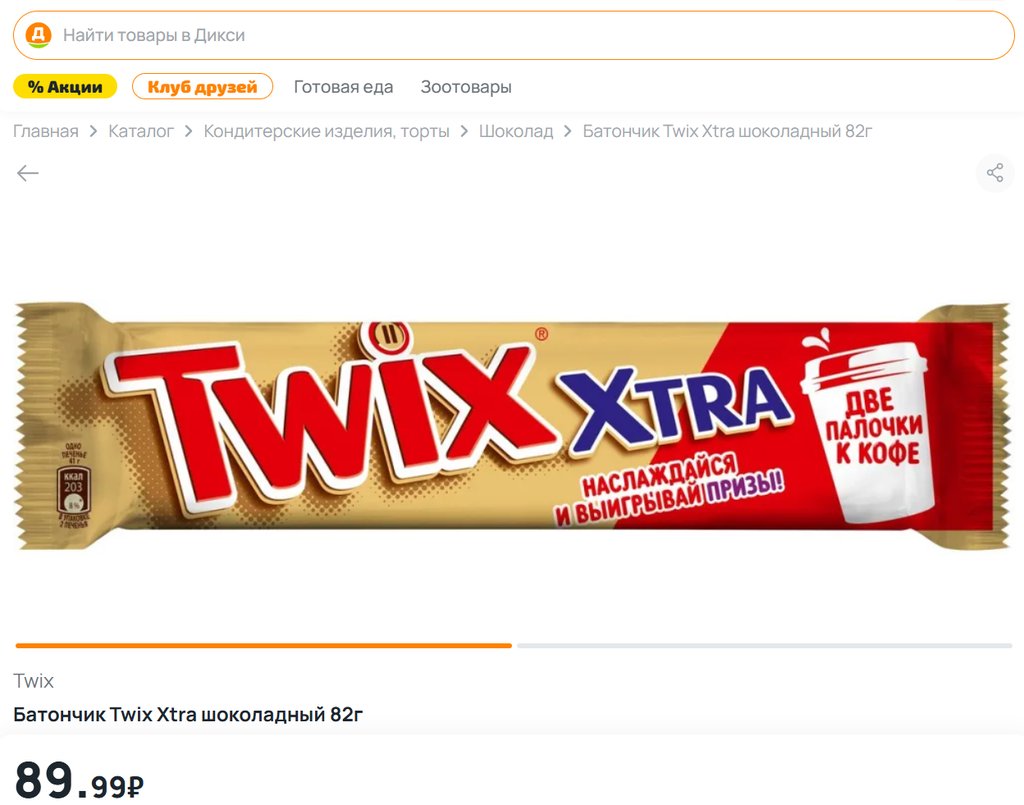Focus the Найти товары в Дикси search field
Screen dimensions: 1024x805
point(513,35)
